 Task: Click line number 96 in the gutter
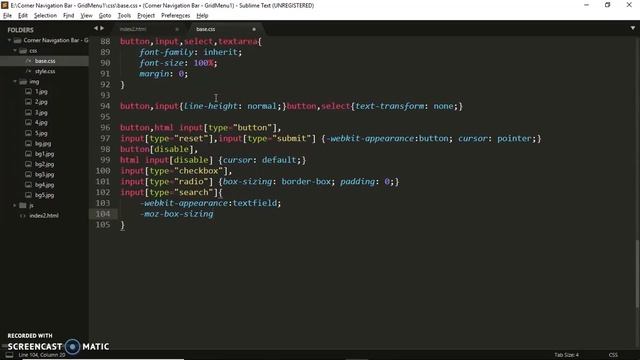(105, 127)
